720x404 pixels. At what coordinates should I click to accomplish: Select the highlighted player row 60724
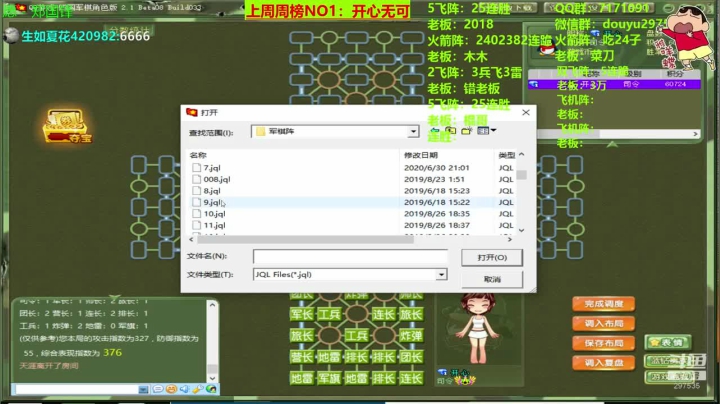pos(614,84)
